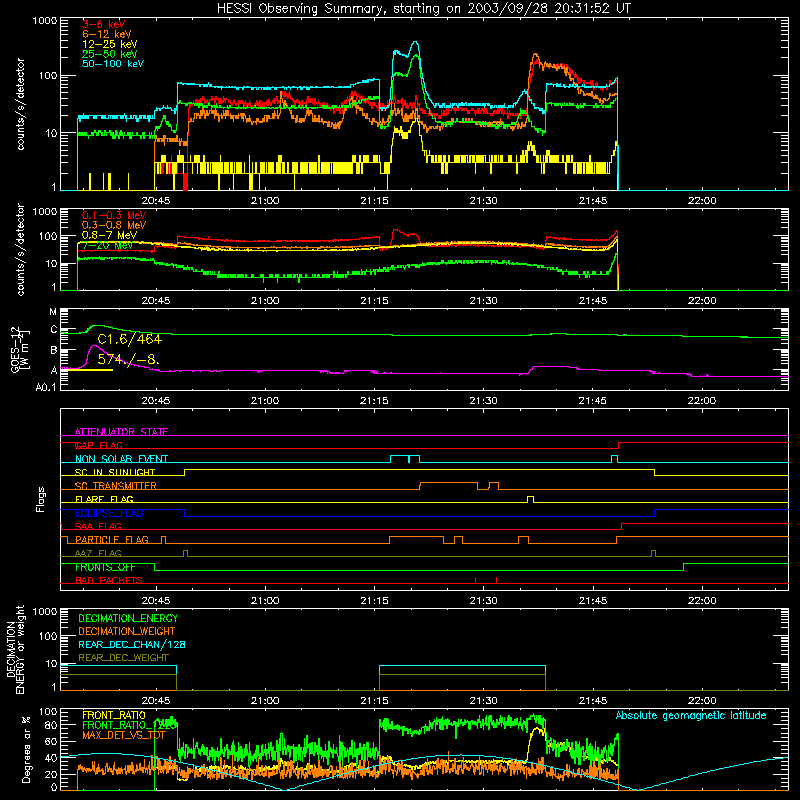Click the 6-12 keV orange peak near 21:37
This screenshot has width=800, height=800.
(x=535, y=56)
